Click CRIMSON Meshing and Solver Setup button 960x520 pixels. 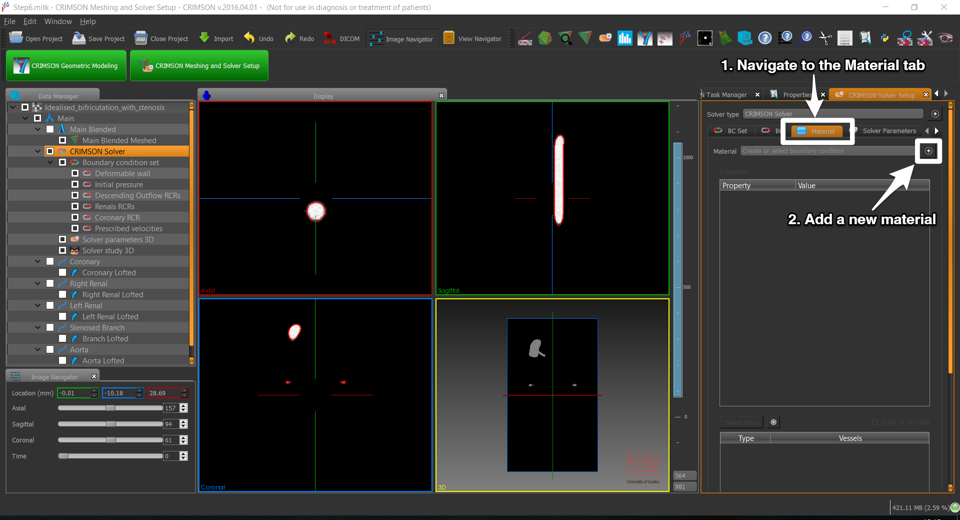(199, 66)
